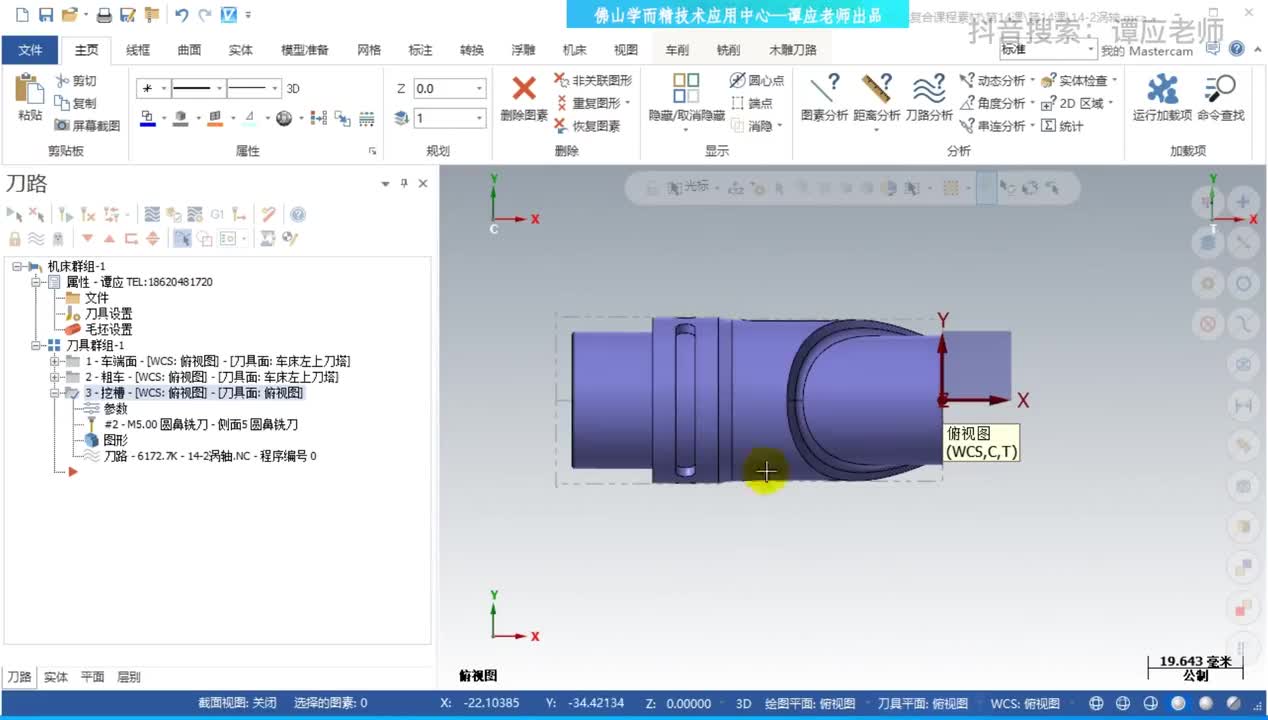The width and height of the screenshot is (1268, 720).
Task: Click 截面视图: 关闭 in status bar
Action: point(237,703)
